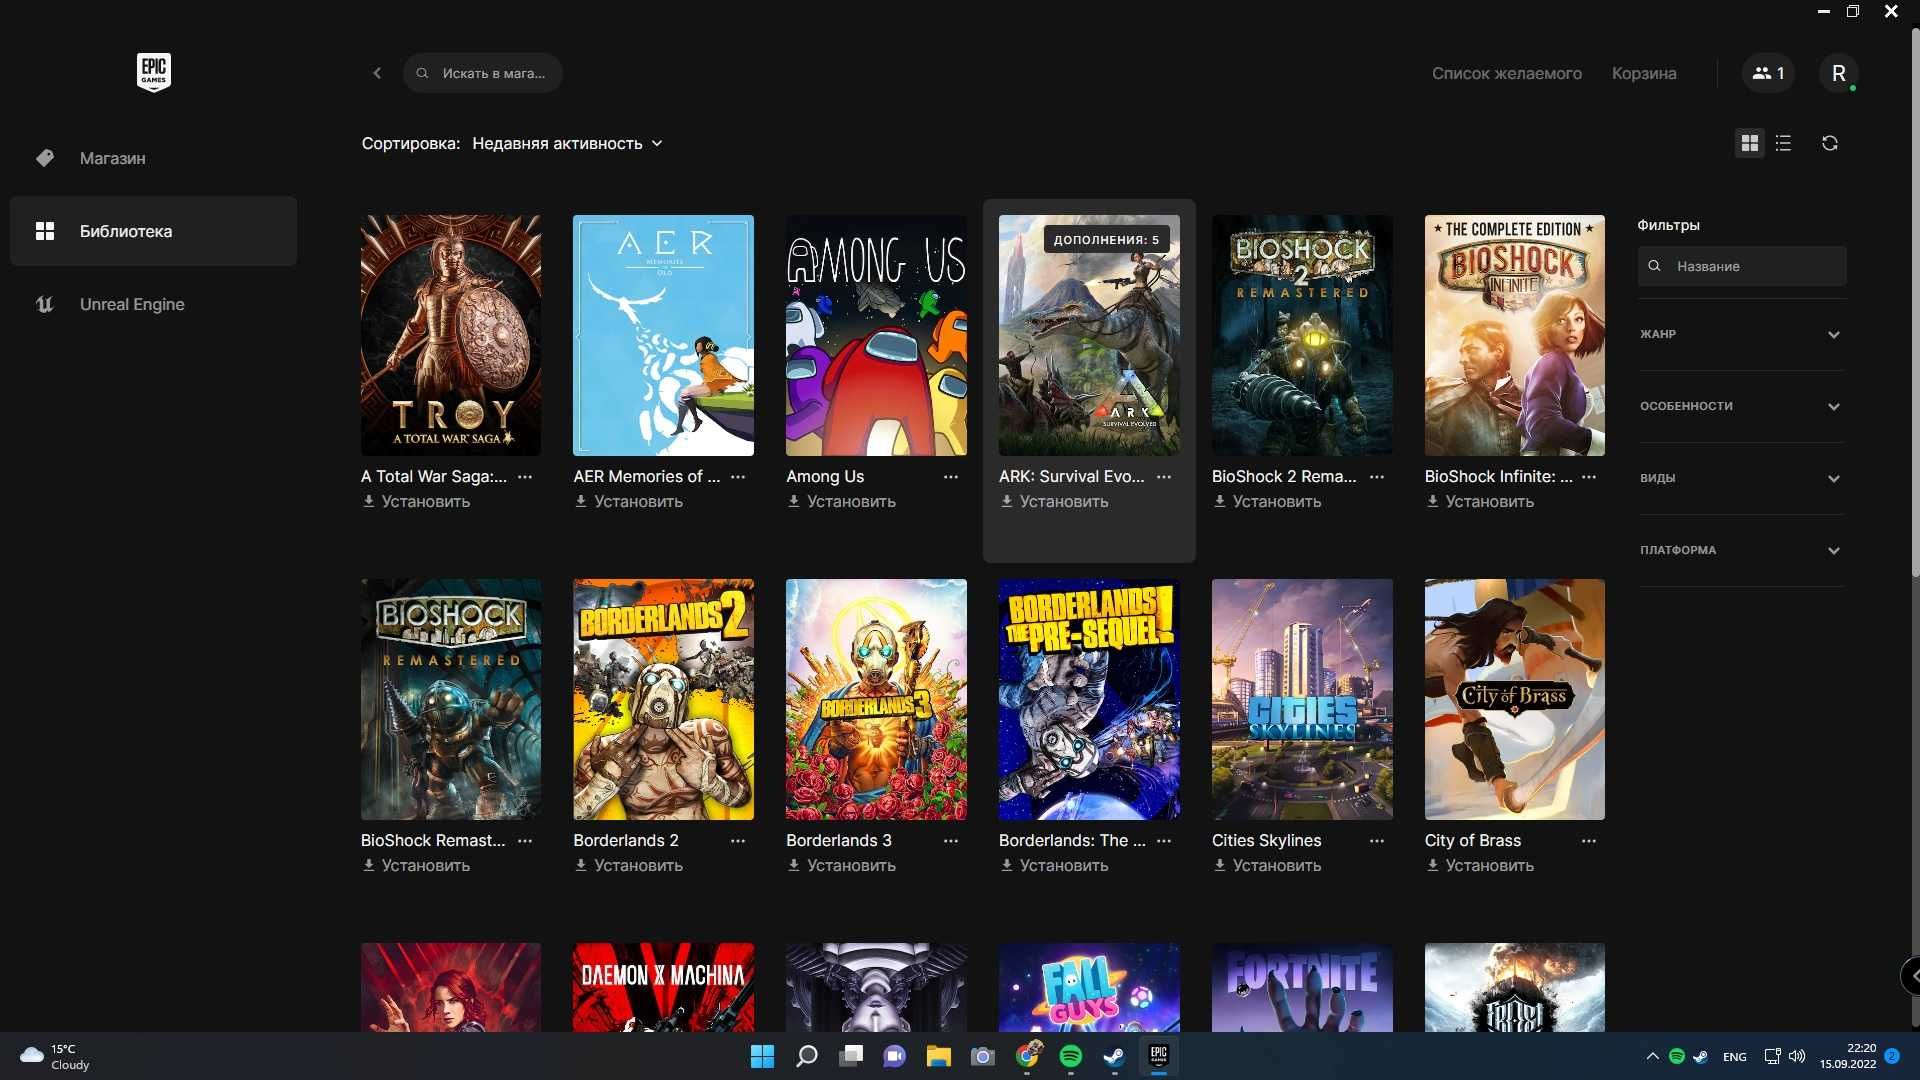Viewport: 1920px width, 1080px height.
Task: Expand the ВИДЫ filter
Action: [x=1740, y=479]
